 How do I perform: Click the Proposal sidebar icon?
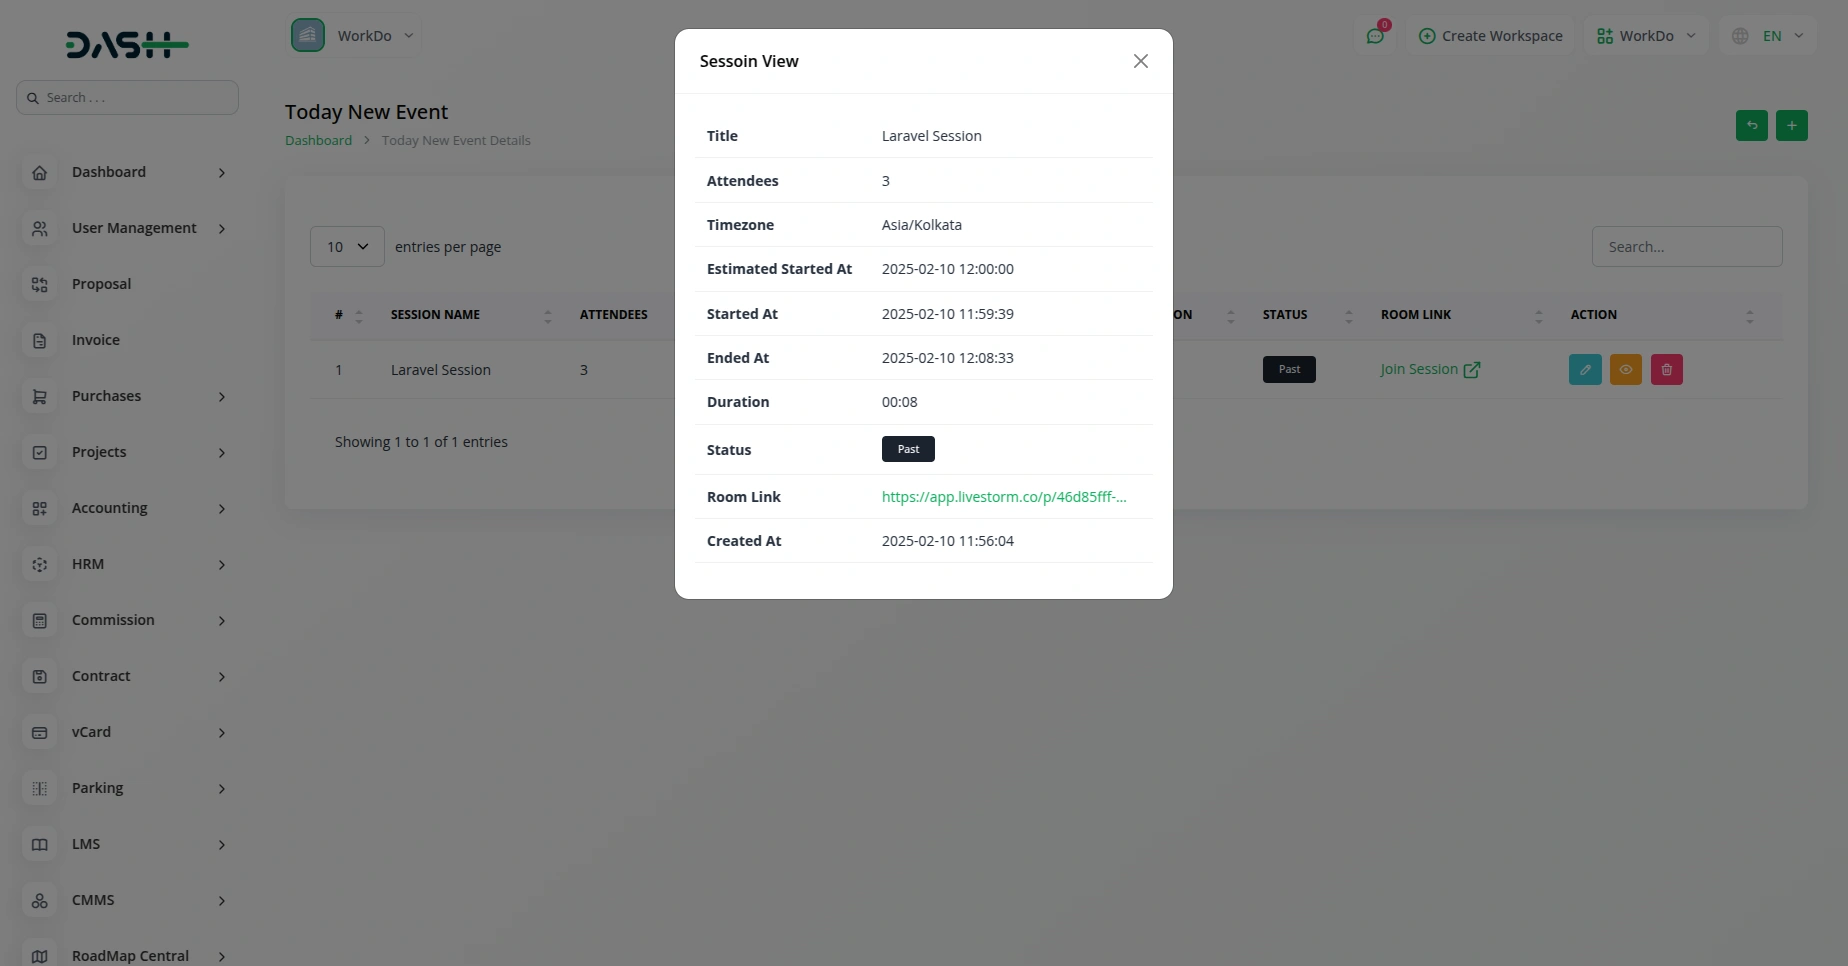[x=40, y=285]
